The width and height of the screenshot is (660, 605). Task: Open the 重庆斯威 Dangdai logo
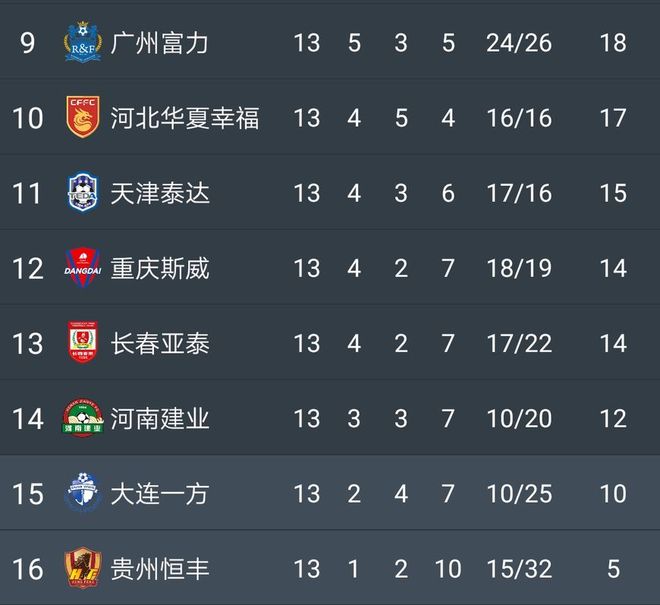[82, 268]
